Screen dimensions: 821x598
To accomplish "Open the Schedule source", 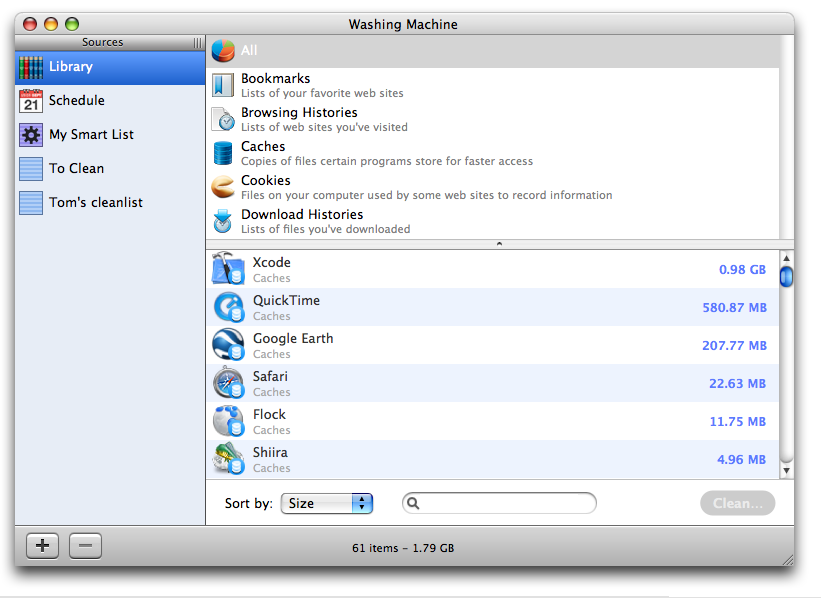I will pos(110,101).
